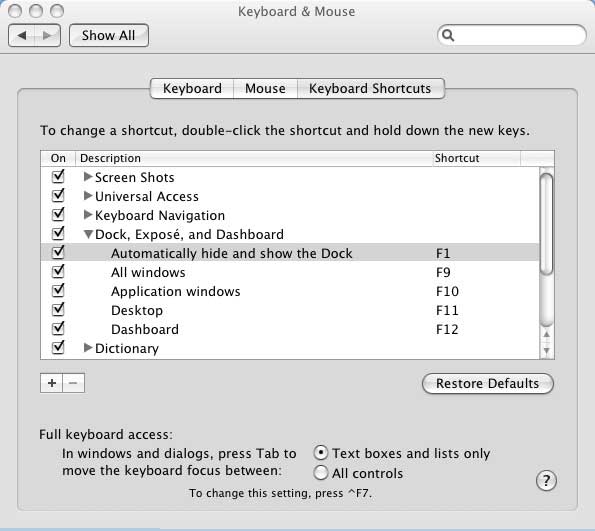Remove shortcut with the minus button
This screenshot has width=595, height=531.
pos(74,383)
